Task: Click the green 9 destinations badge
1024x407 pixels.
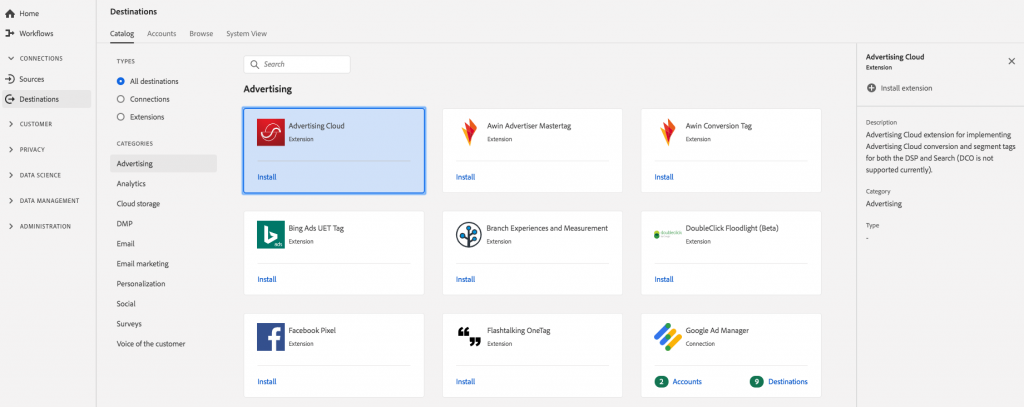Action: coord(757,382)
